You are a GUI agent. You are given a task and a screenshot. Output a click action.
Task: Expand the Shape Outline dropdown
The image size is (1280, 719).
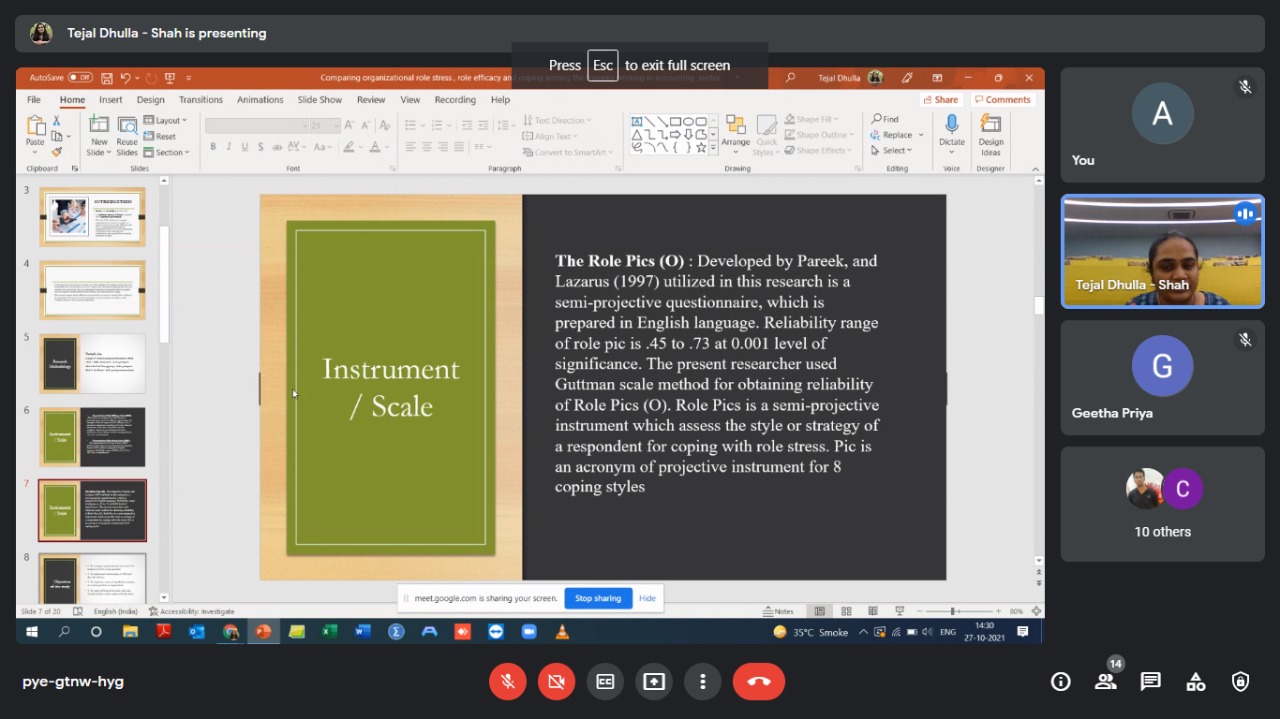click(818, 135)
